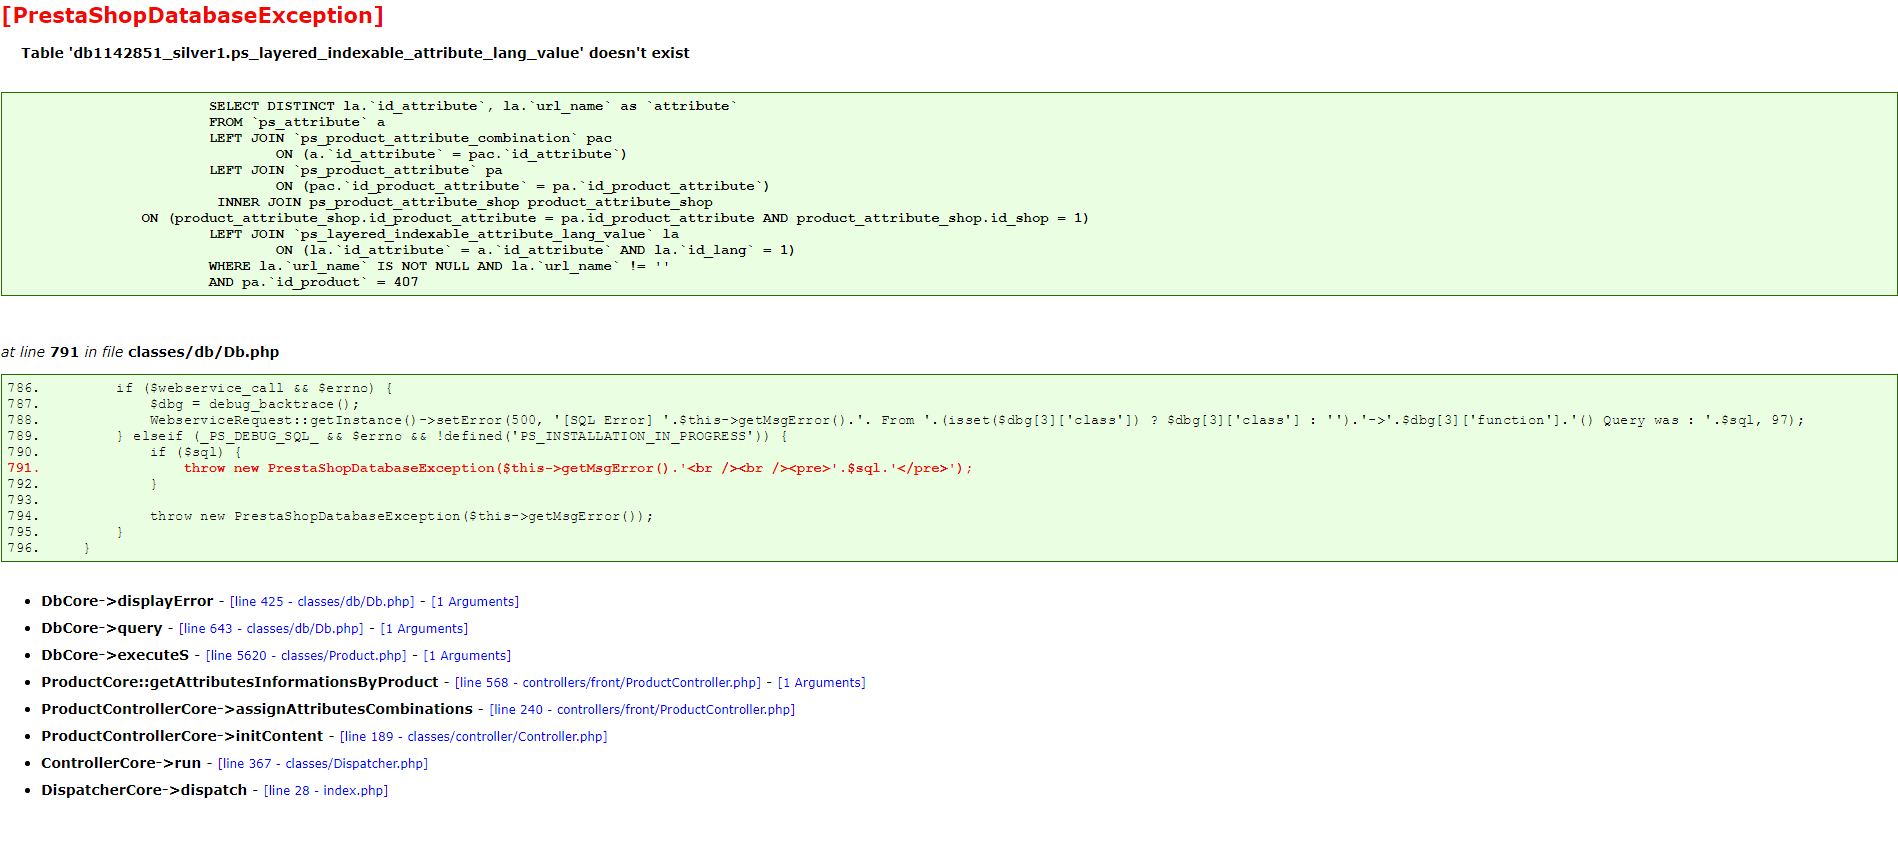Viewport: 1898px width, 844px height.
Task: Click the "LEFT JOIN `ps_layered_indexable_attribute_lang_value` la" line
Action: coord(444,234)
